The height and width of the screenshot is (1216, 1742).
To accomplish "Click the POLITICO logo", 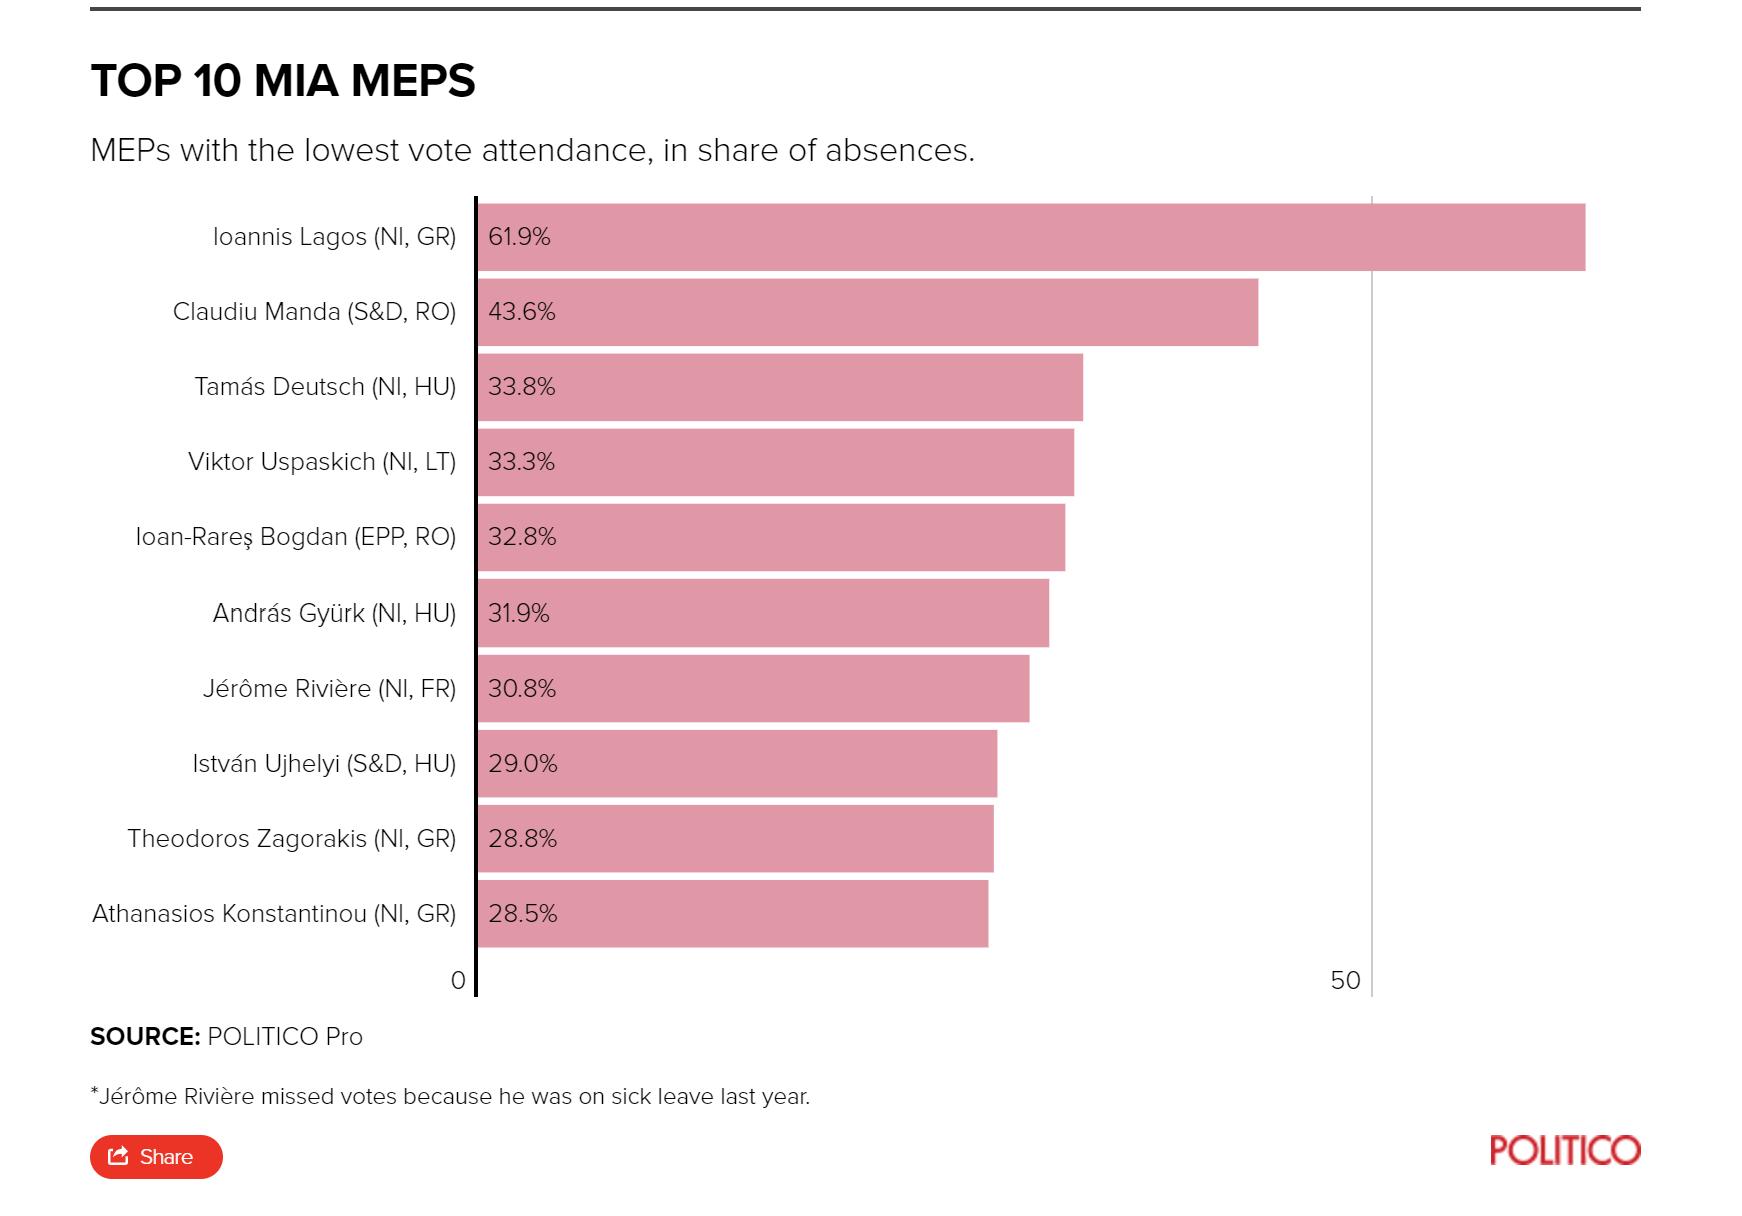I will [x=1564, y=1150].
